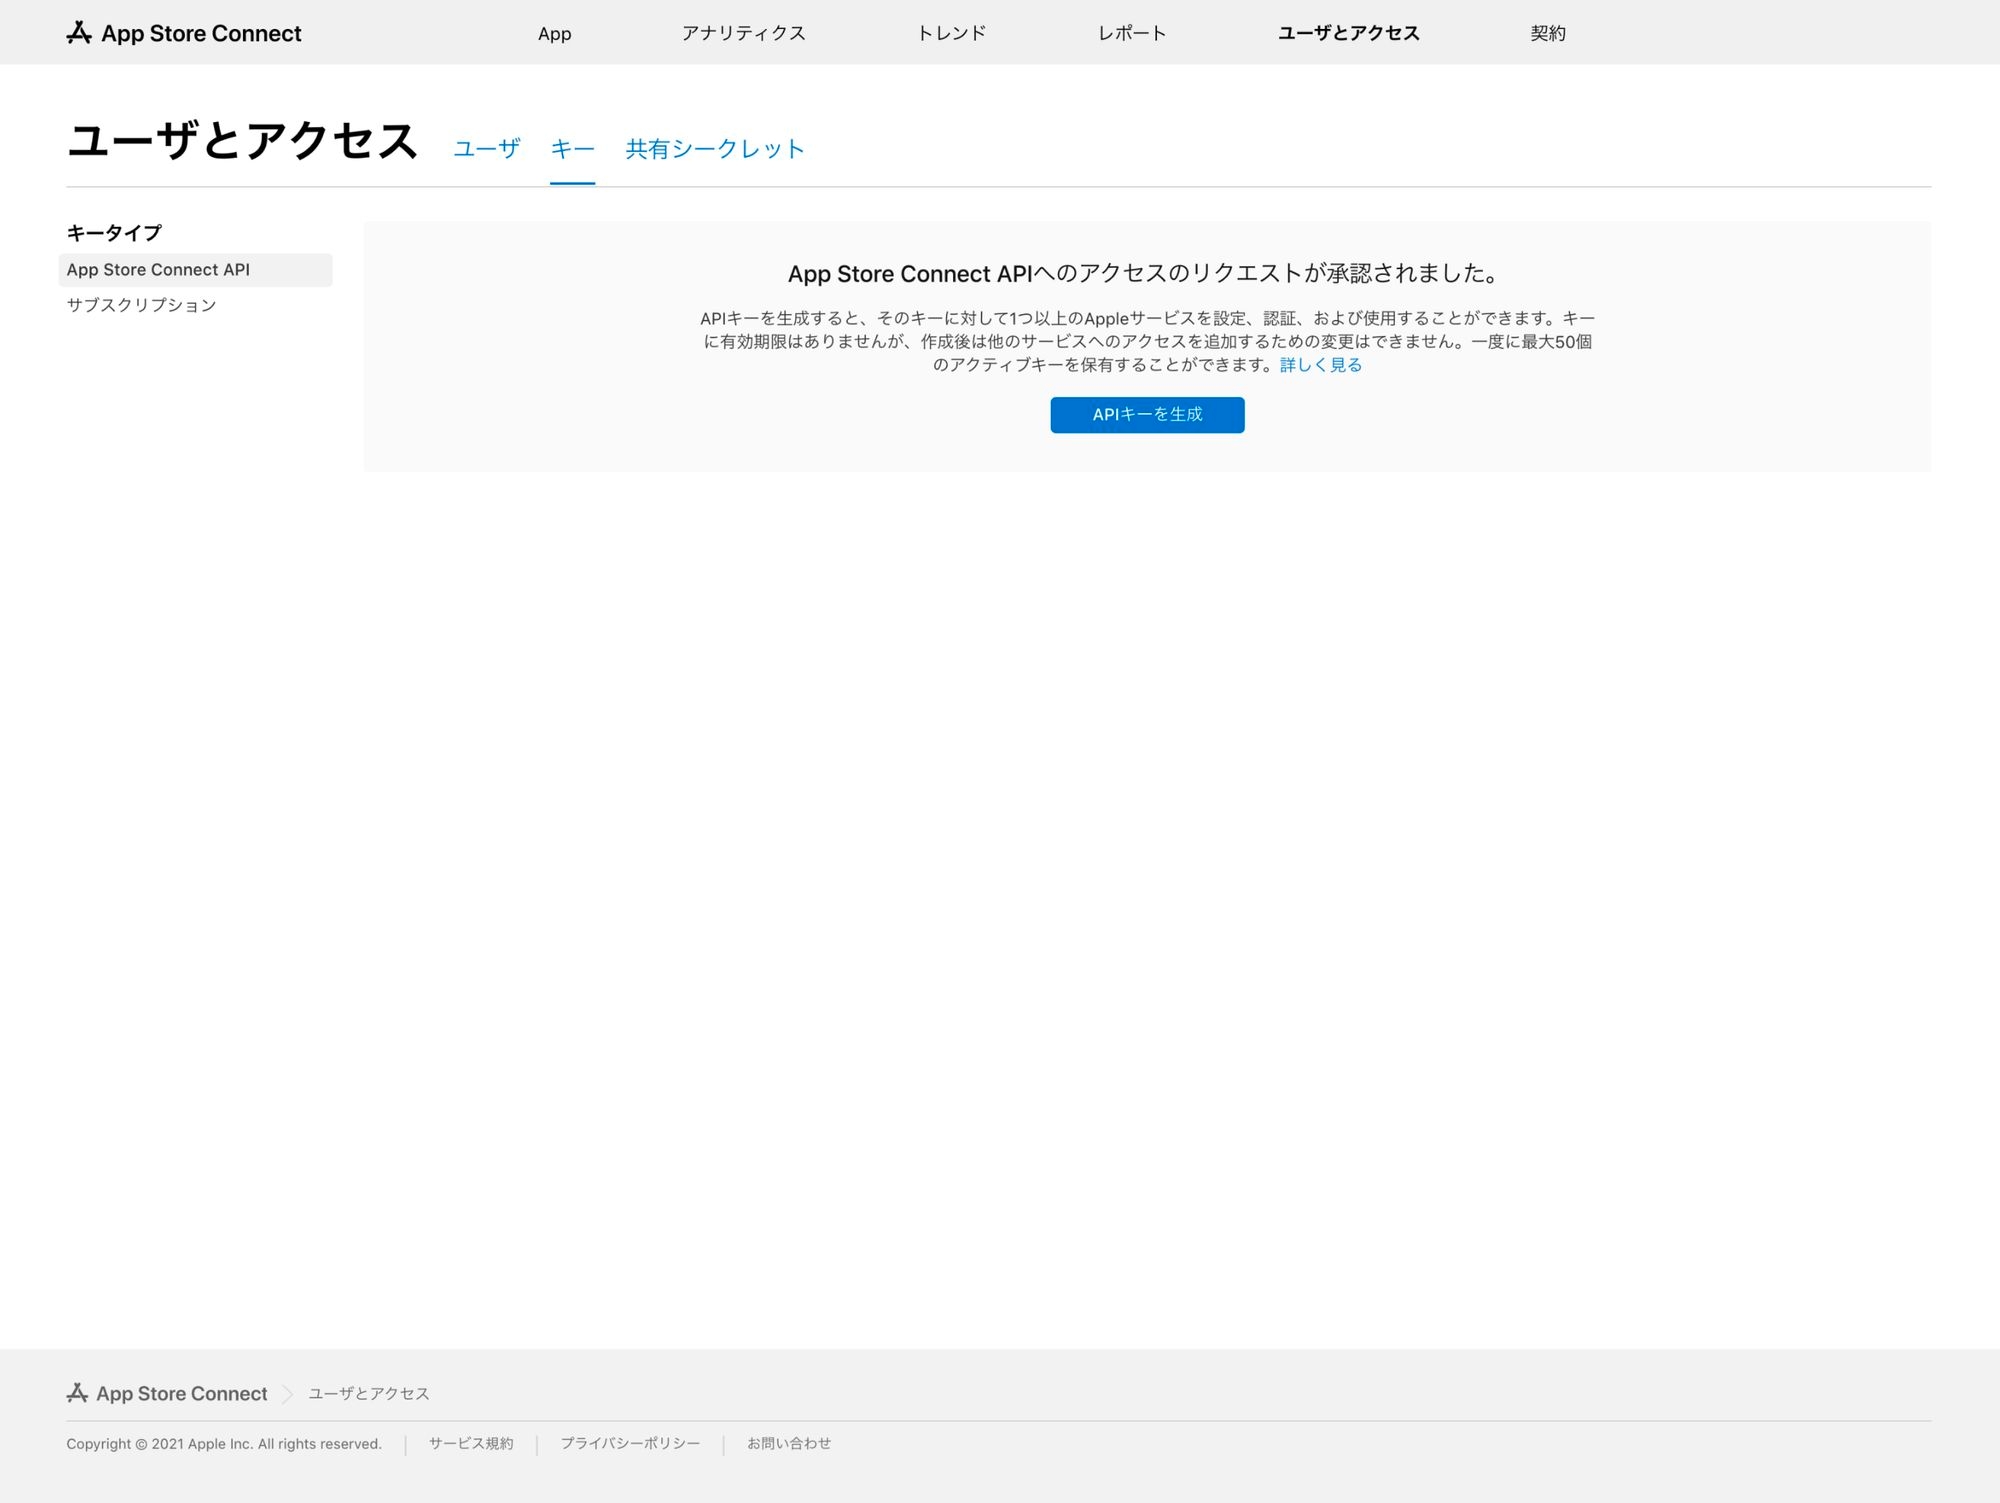
Task: Select ユーザとアクセス in the top navigation
Action: 1348,33
